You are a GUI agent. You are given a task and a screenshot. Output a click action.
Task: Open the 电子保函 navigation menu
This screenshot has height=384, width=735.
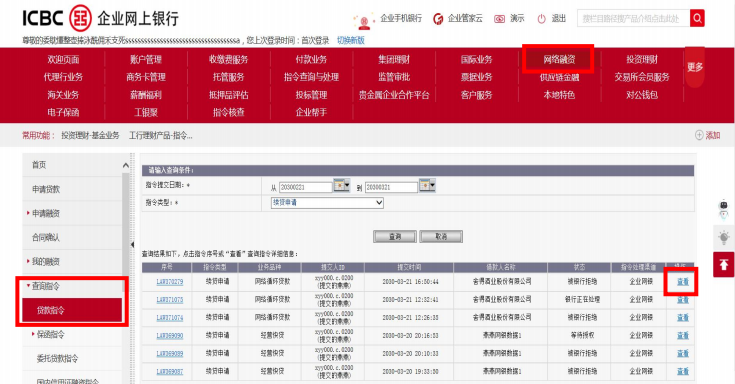click(63, 112)
